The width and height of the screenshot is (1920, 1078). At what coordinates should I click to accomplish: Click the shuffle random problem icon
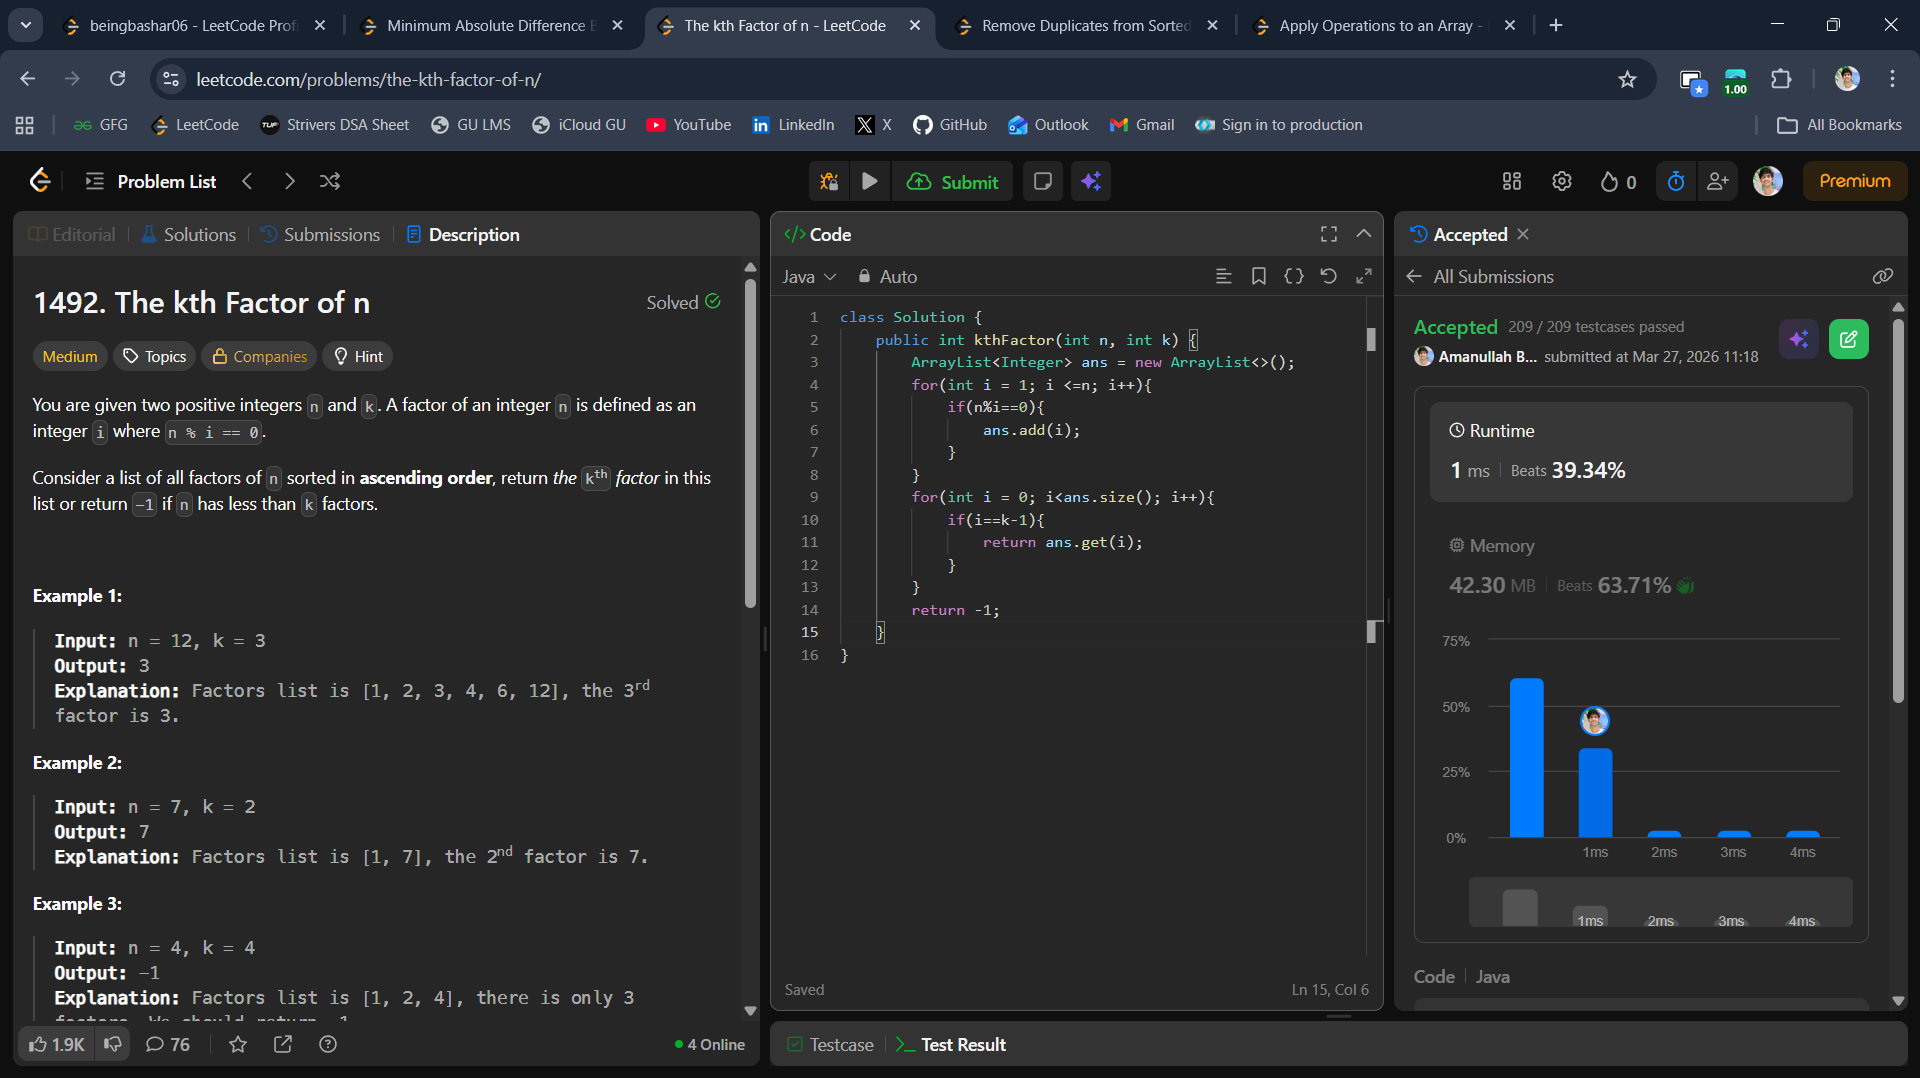330,181
